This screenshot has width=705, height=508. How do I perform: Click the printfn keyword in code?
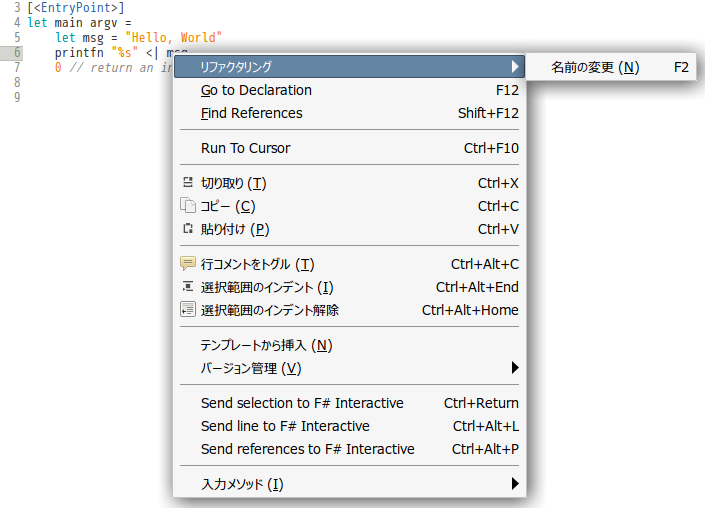tap(79, 53)
